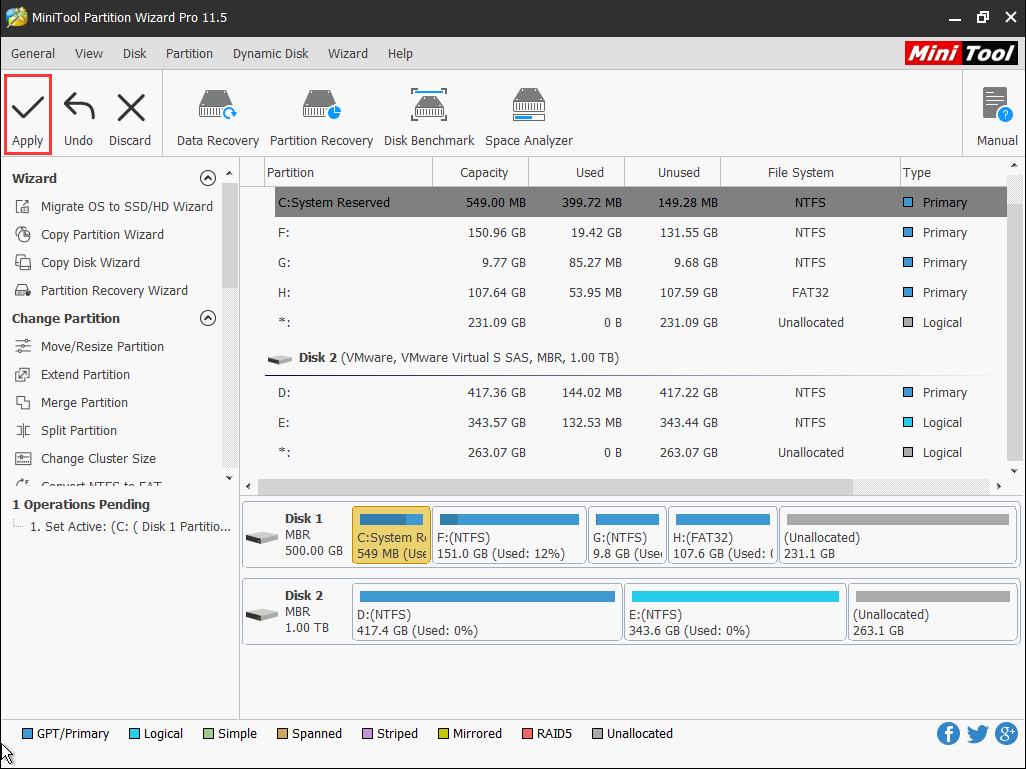
Task: Sort by the Capacity column header
Action: (x=481, y=173)
